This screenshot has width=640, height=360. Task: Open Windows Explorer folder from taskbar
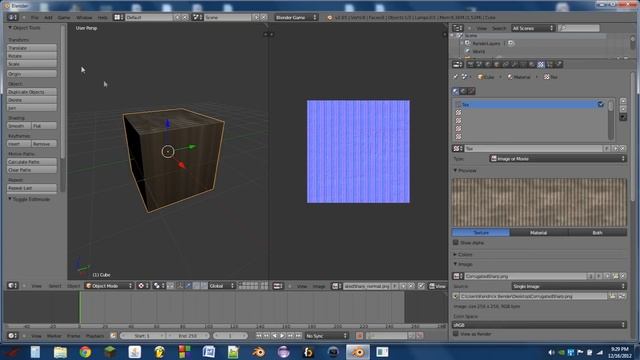[x=60, y=352]
